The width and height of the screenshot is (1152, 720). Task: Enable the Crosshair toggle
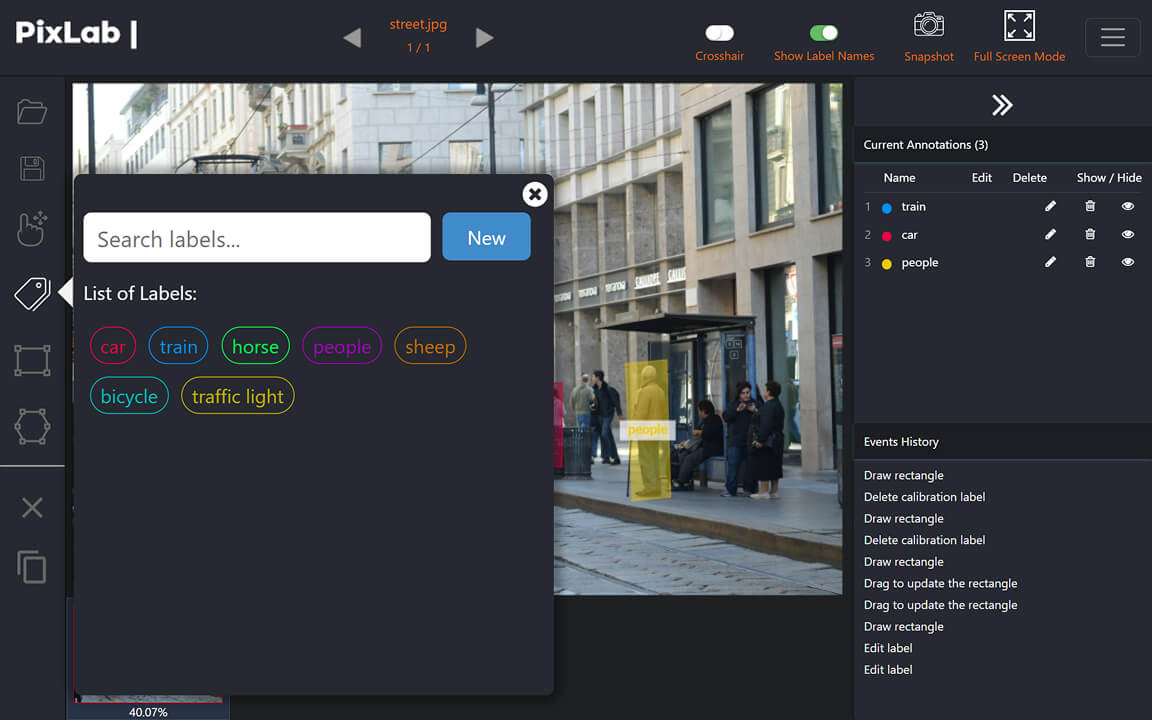point(719,31)
